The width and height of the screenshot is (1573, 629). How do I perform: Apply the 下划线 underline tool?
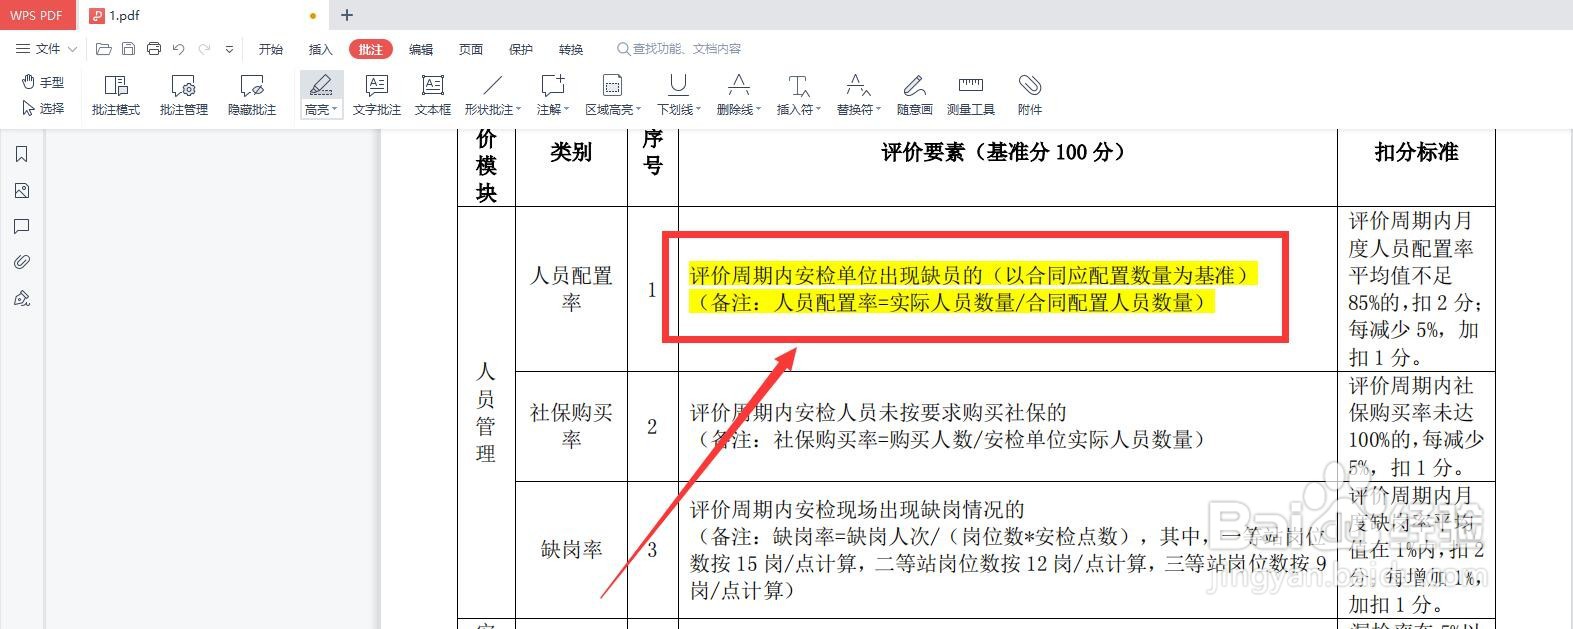point(678,86)
